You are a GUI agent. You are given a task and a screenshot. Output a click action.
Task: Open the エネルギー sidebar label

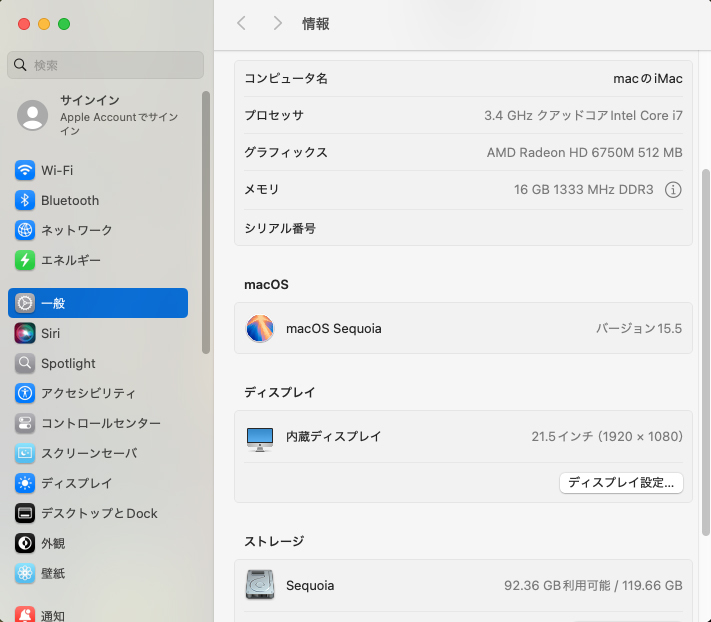click(x=71, y=260)
